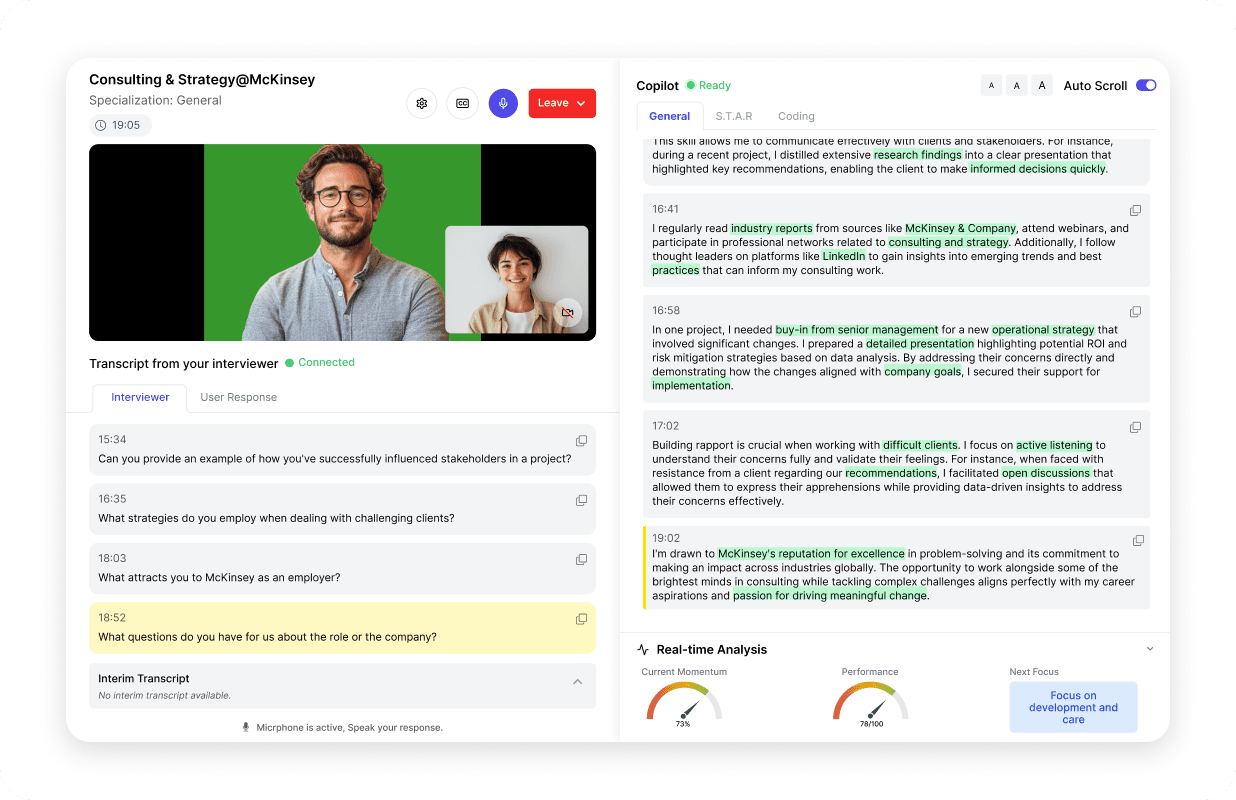Select the S.T.A.R copilot tab
This screenshot has width=1236, height=800.
coord(734,116)
